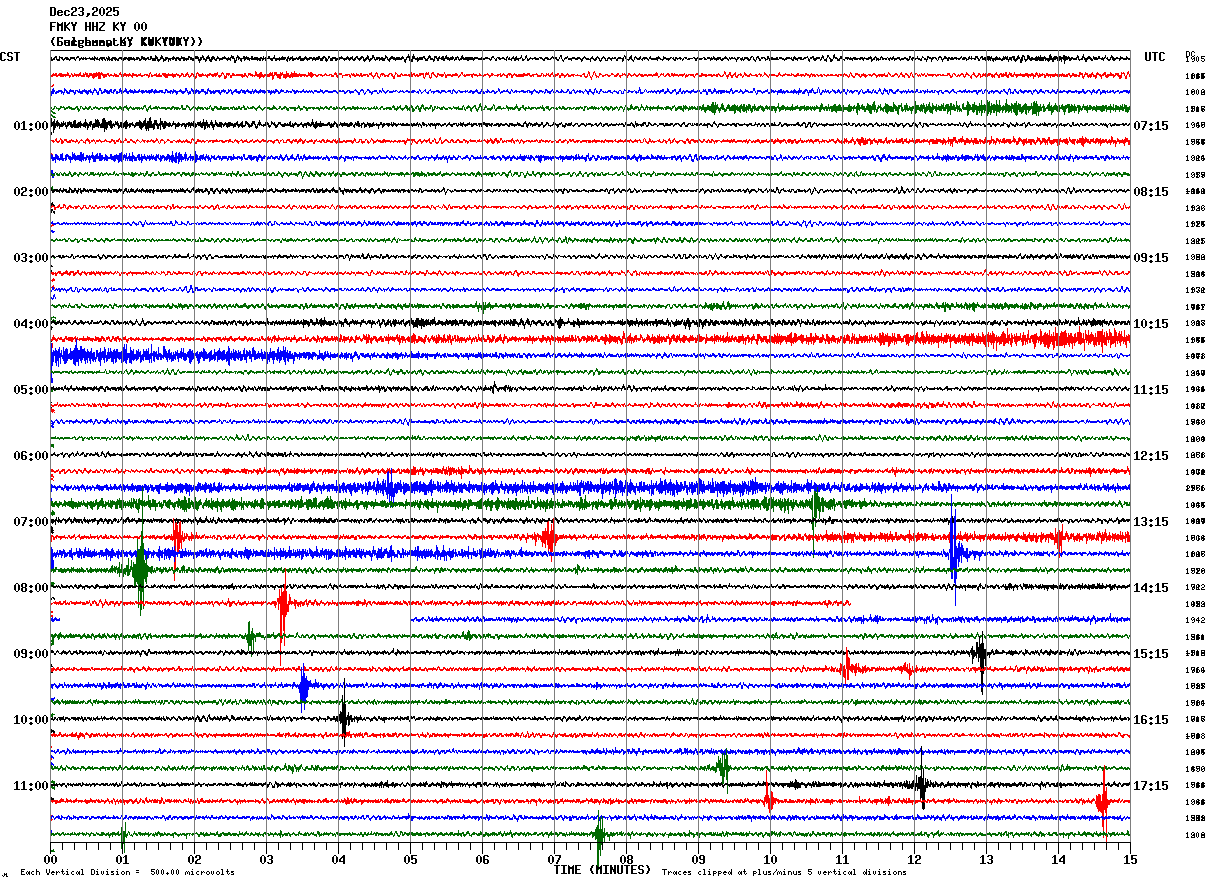Select the 08:00 CST hour label
The height and width of the screenshot is (886, 1210).
31,588
